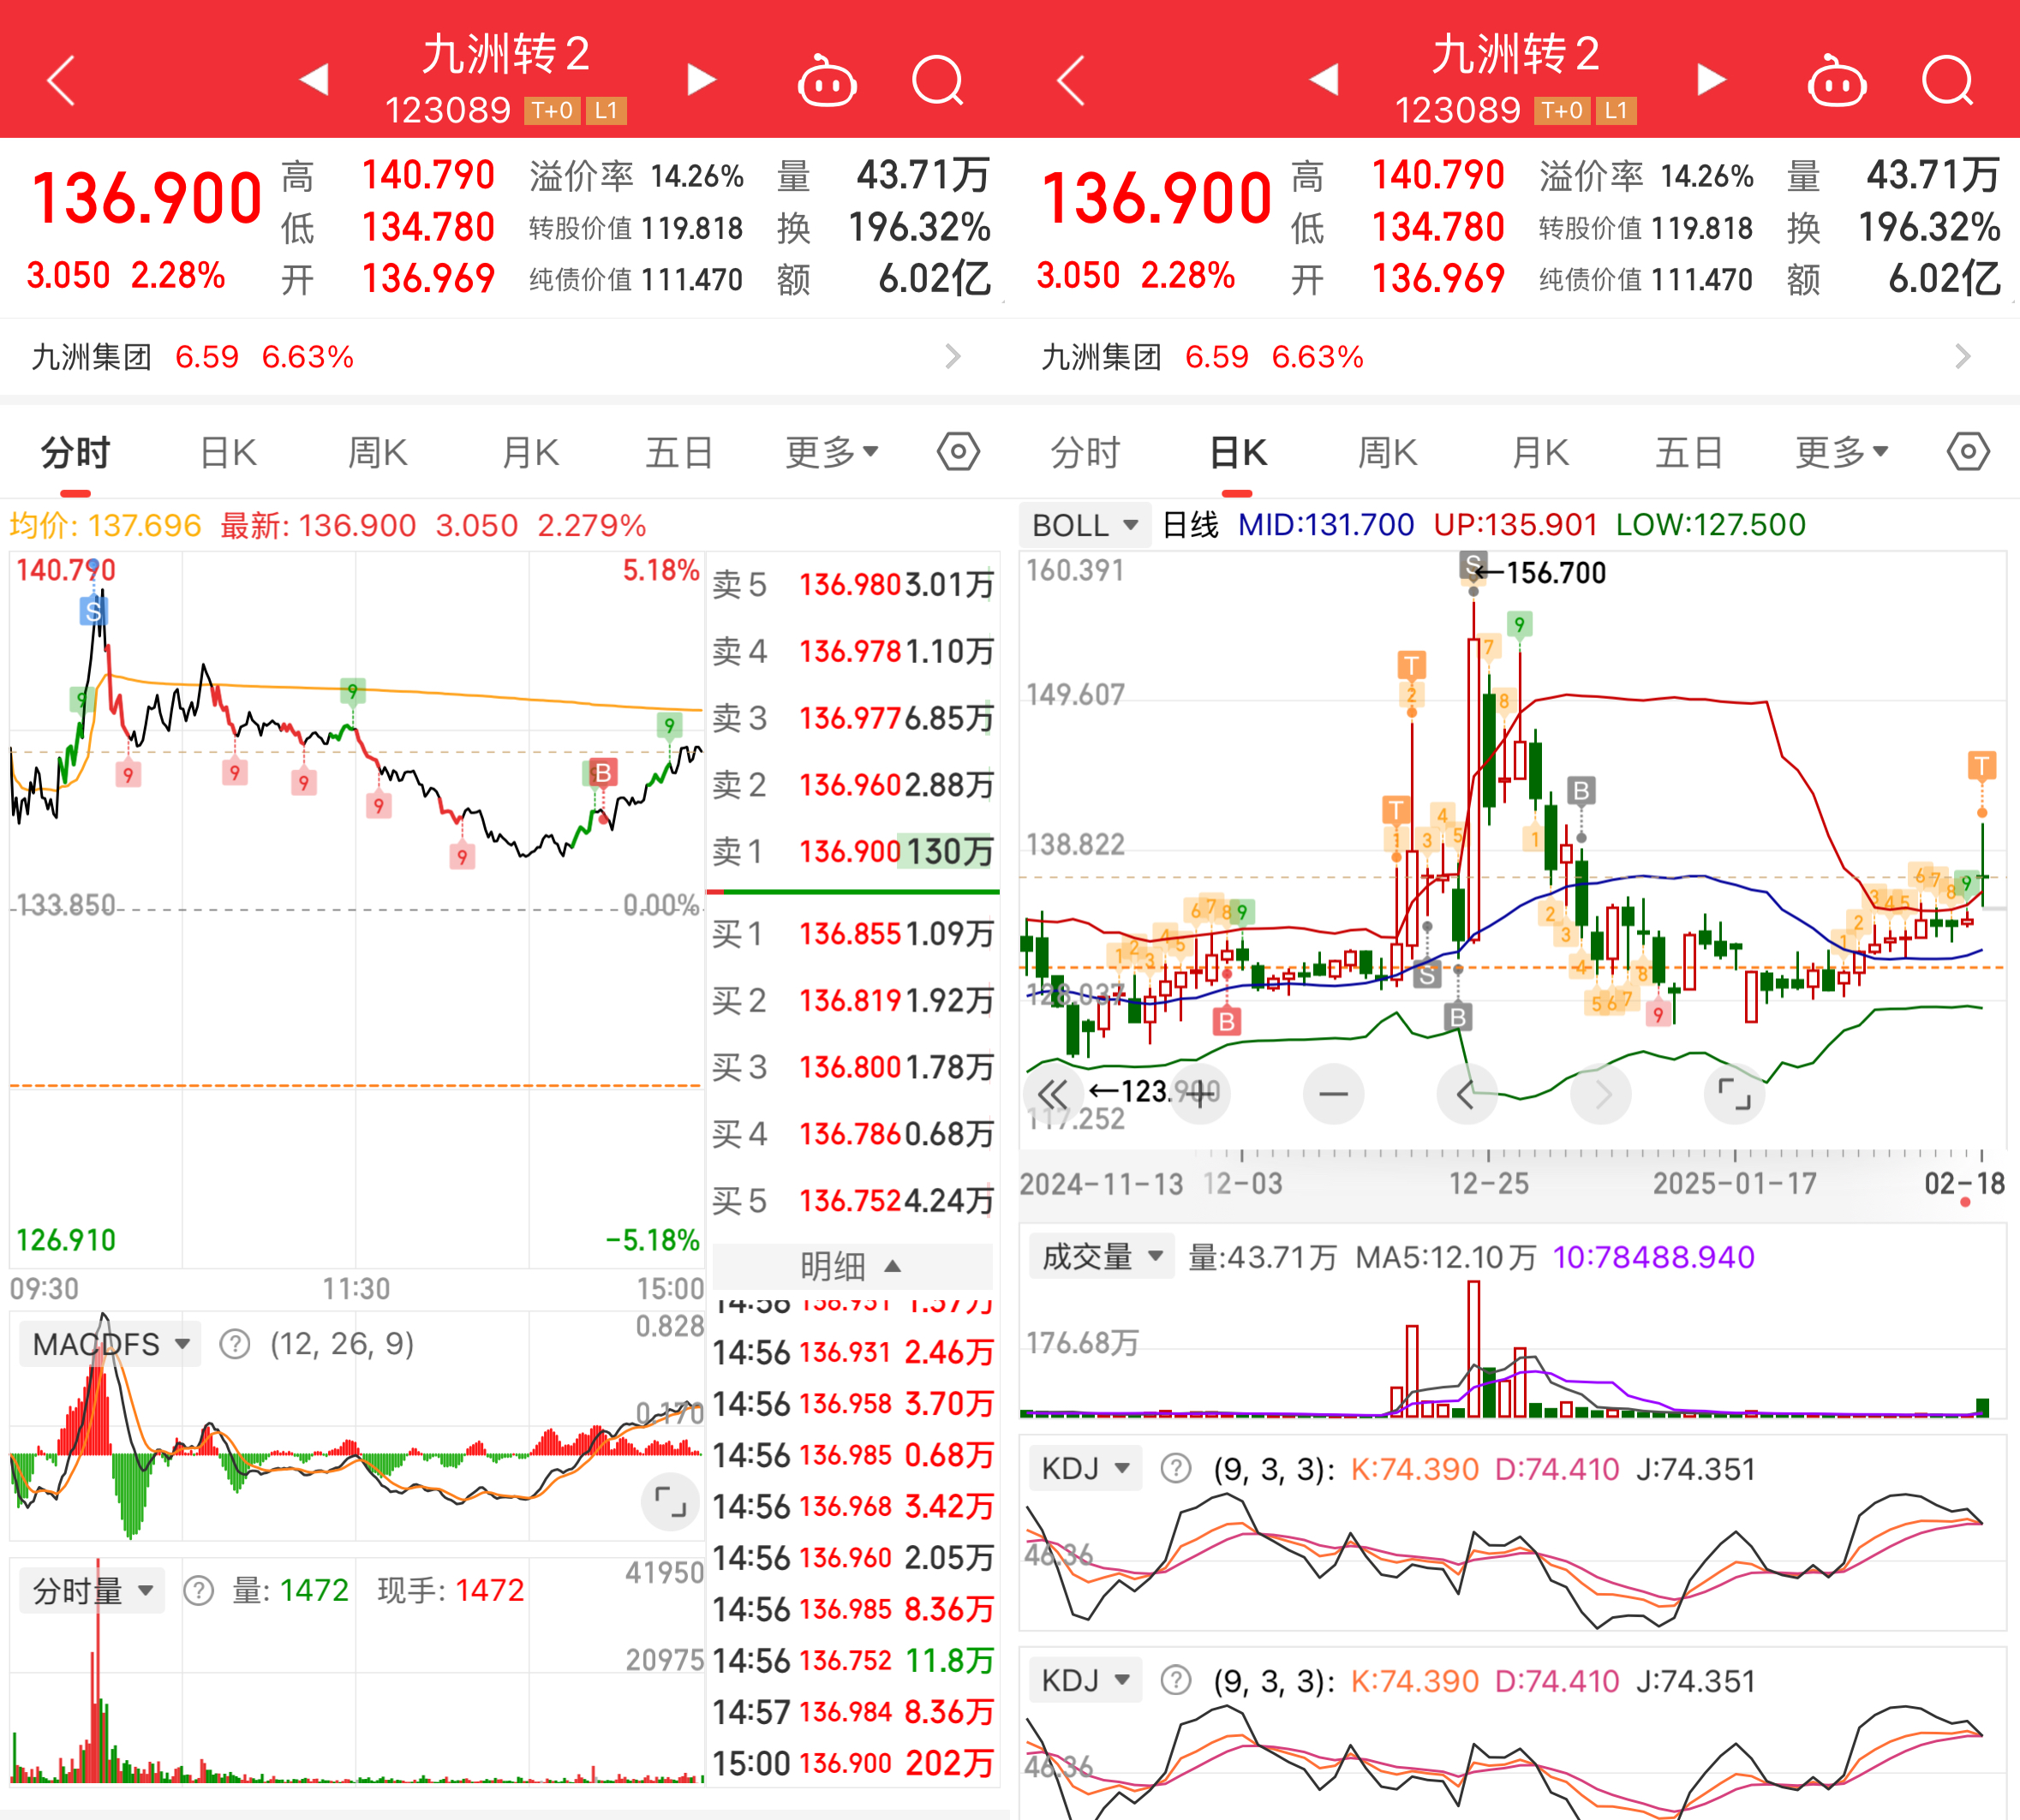Image resolution: width=2020 pixels, height=1820 pixels.
Task: Click the 02-18 date marker on timeline
Action: click(x=1964, y=1184)
